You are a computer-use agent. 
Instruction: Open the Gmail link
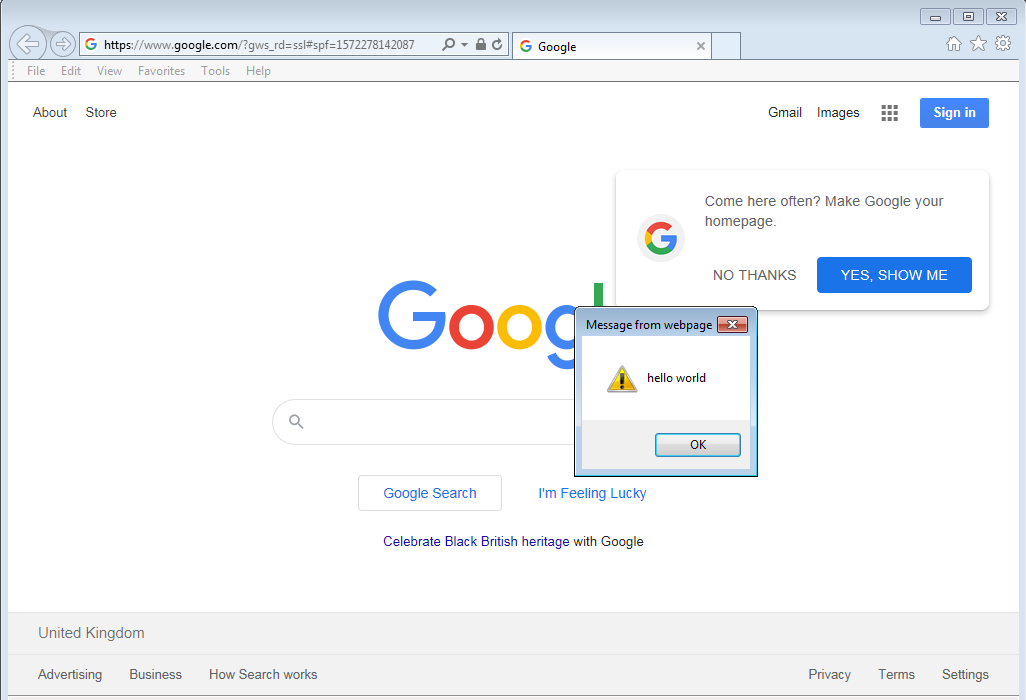(x=784, y=113)
